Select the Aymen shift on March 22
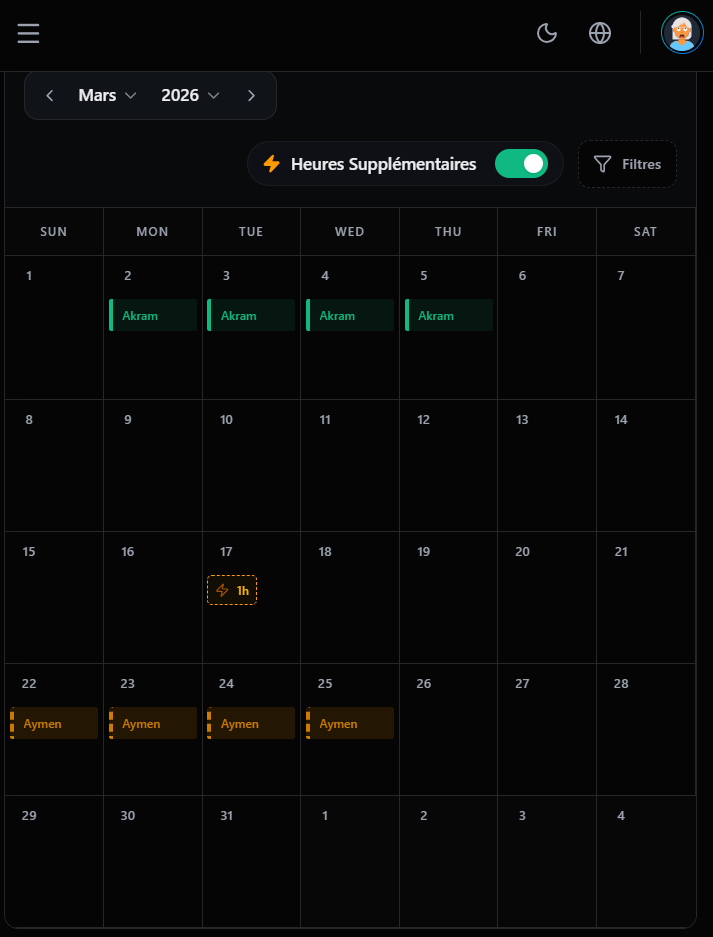The image size is (713, 937). pyautogui.click(x=53, y=722)
